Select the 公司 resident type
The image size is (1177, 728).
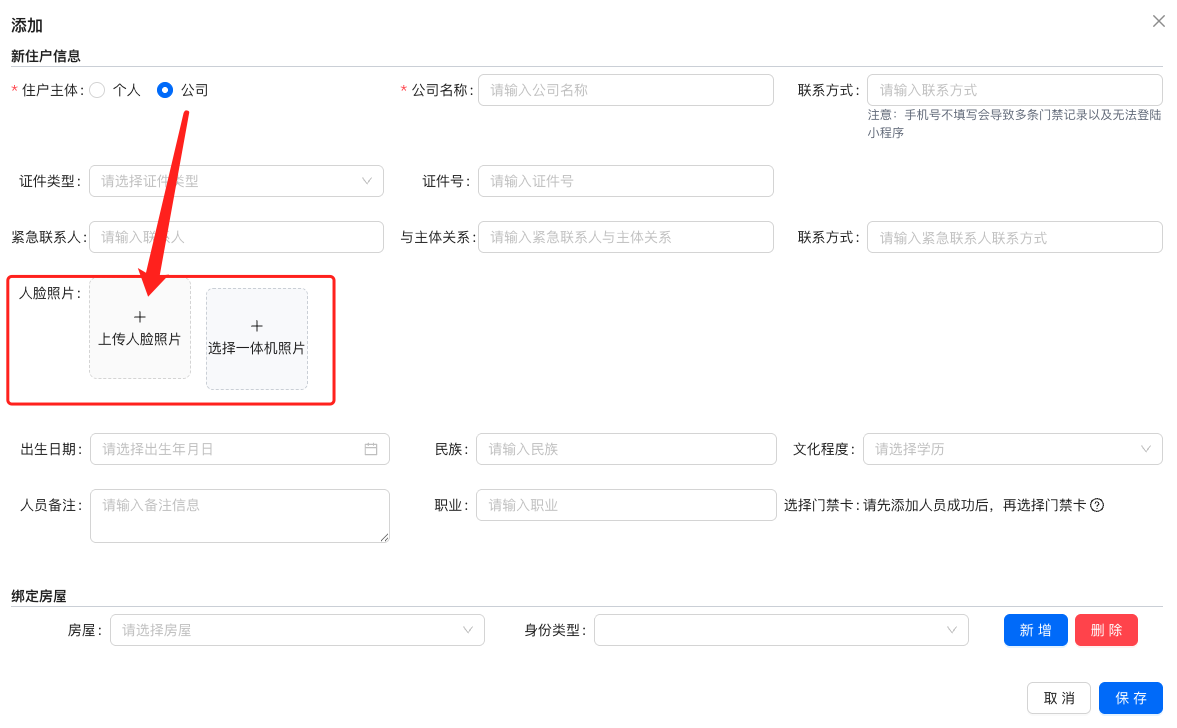coord(164,90)
